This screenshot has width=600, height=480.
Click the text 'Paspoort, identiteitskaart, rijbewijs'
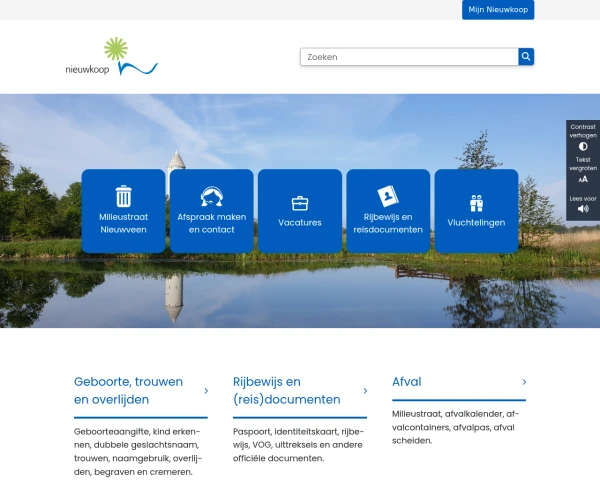(x=298, y=438)
